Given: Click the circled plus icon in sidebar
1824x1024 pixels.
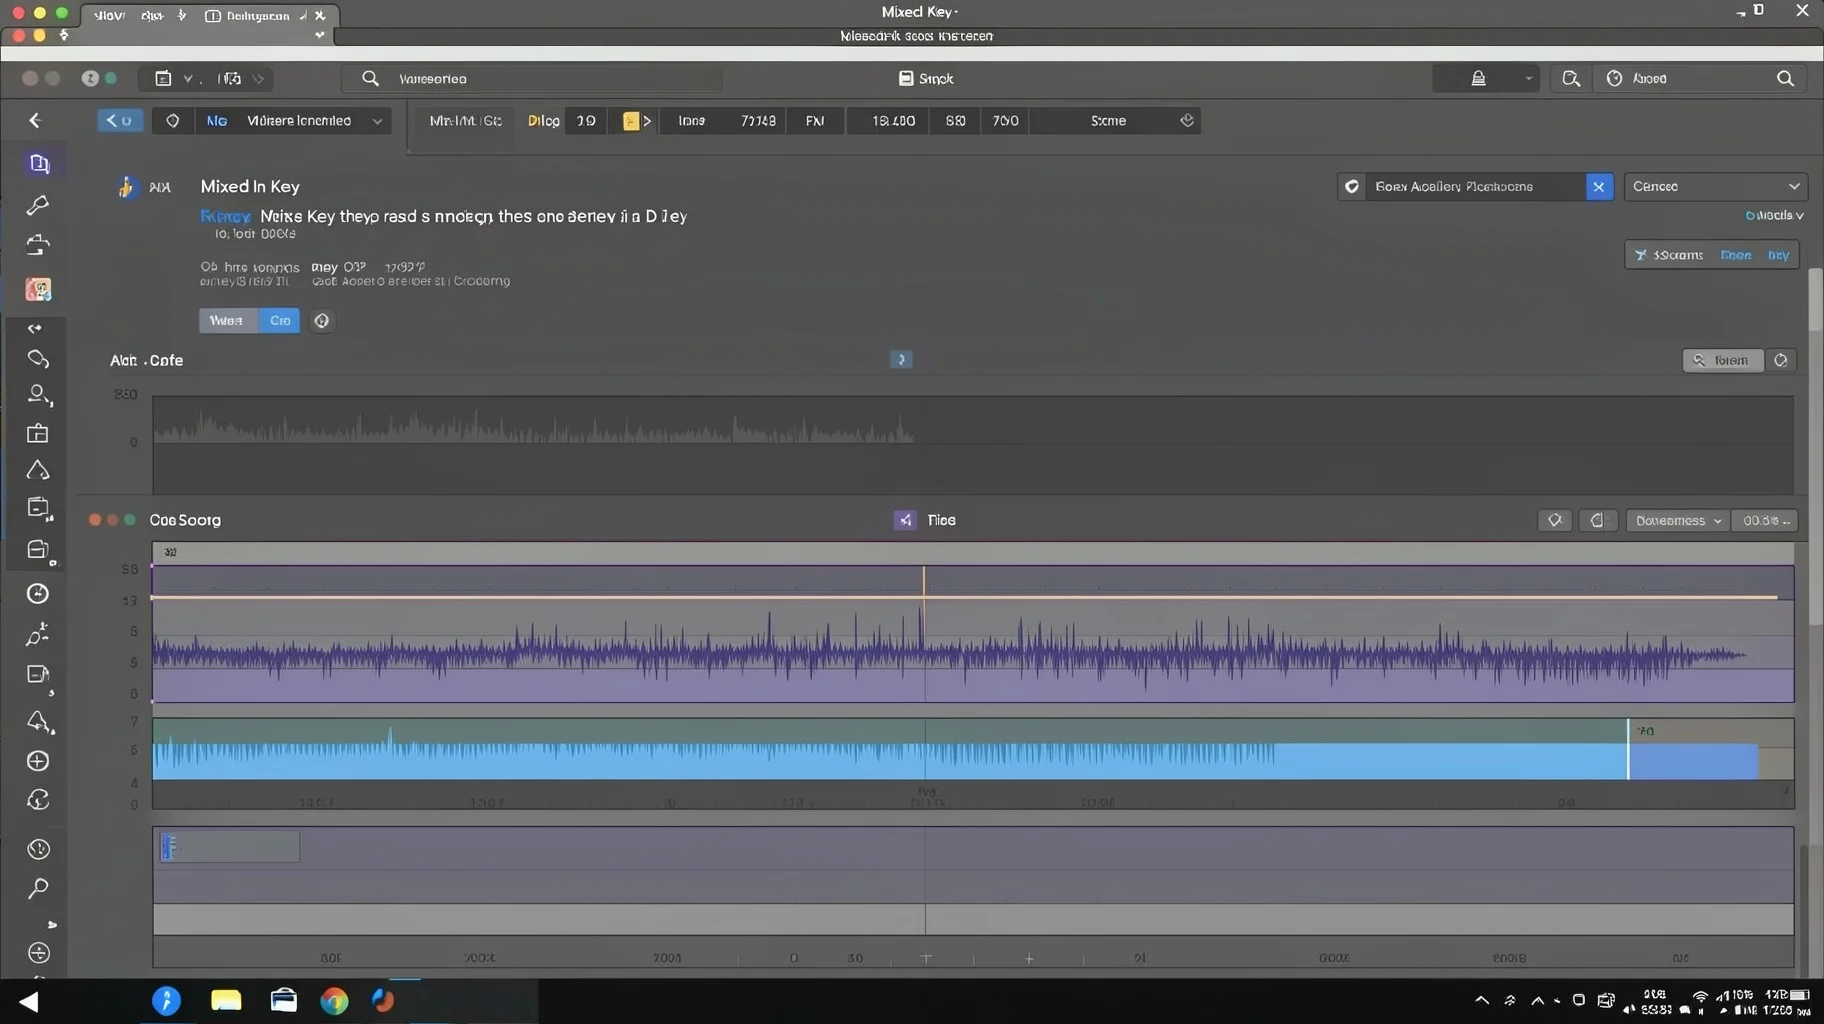Looking at the screenshot, I should [x=38, y=761].
